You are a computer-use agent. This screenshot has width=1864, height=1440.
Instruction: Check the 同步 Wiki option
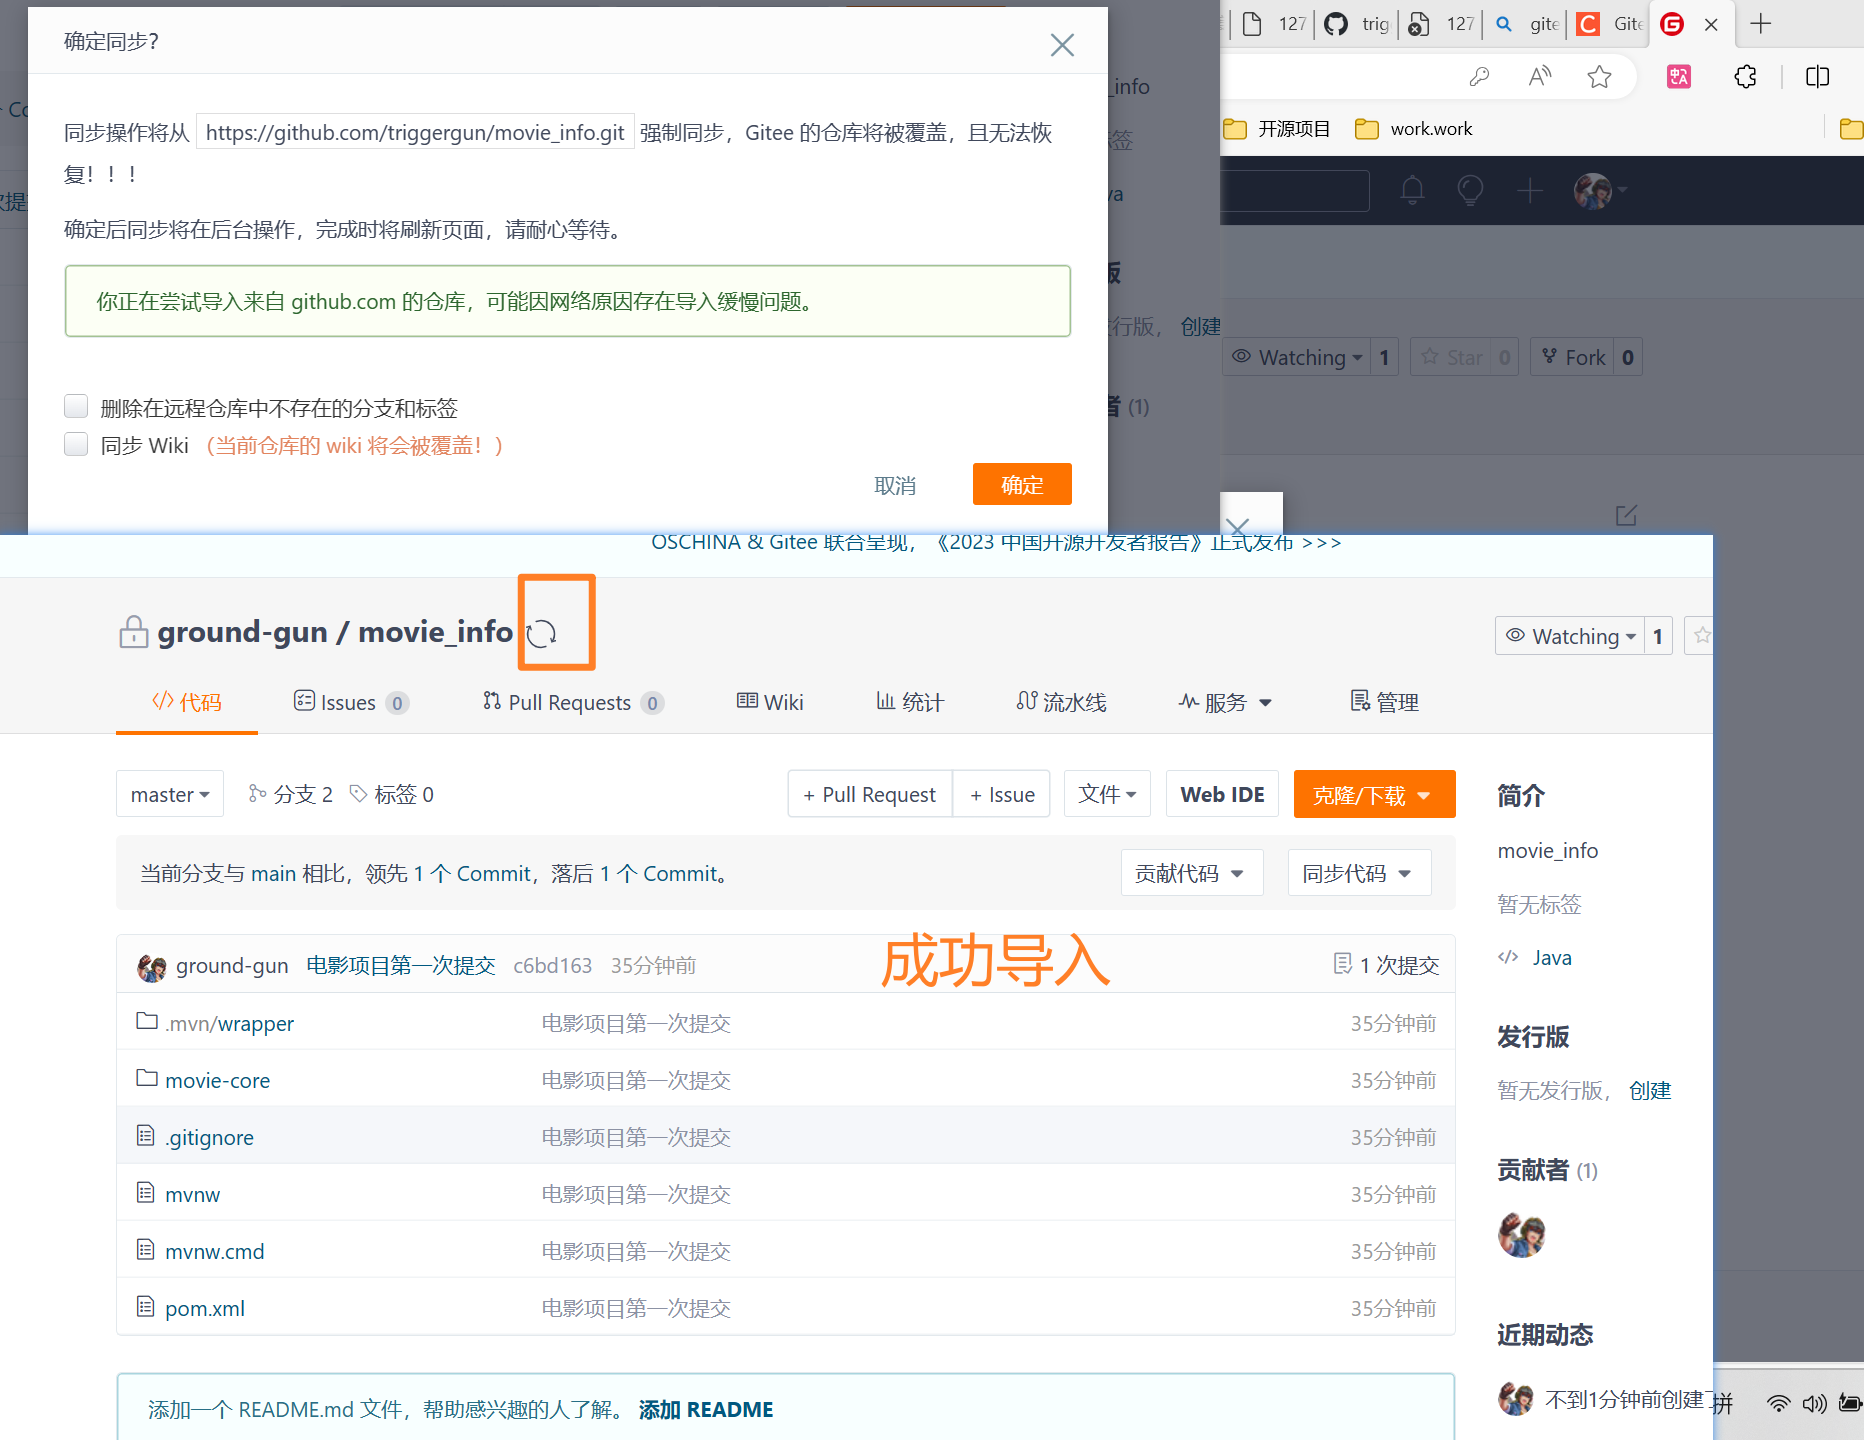point(76,444)
